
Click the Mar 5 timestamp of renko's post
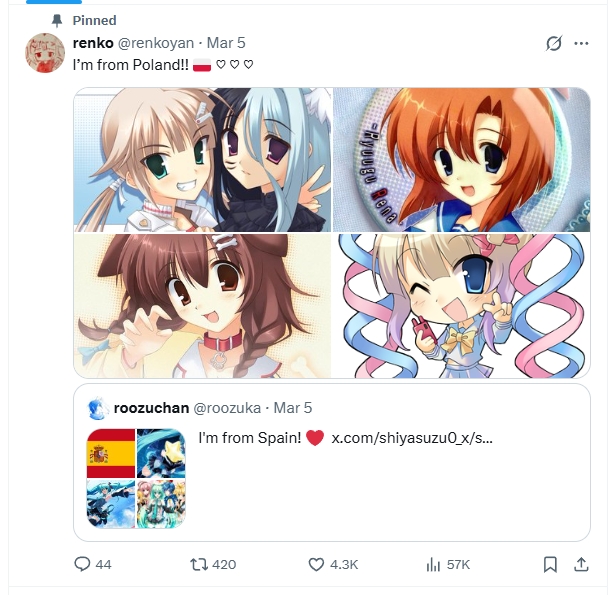226,43
